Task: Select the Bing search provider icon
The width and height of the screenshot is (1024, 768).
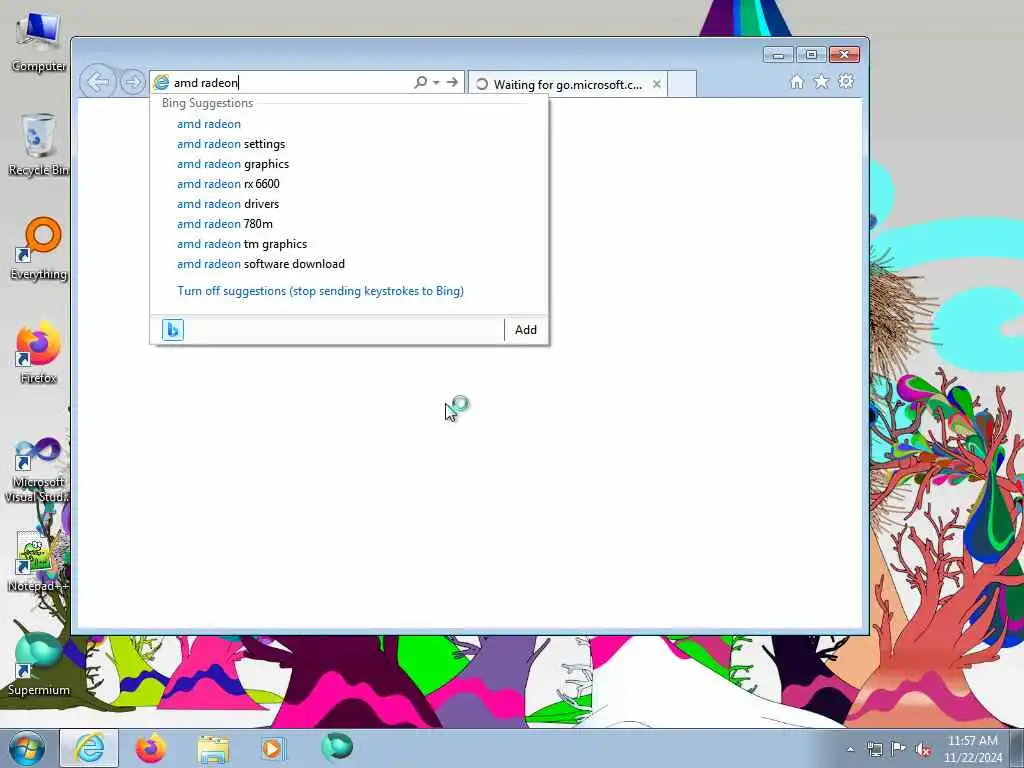Action: pyautogui.click(x=172, y=330)
